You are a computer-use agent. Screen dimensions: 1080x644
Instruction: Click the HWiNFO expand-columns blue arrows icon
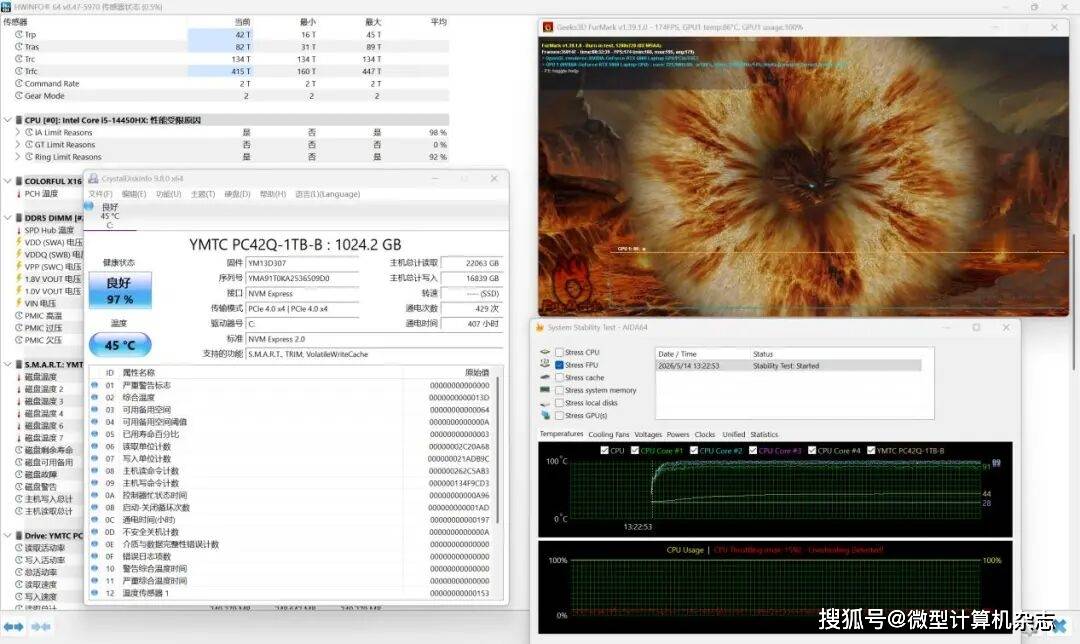(x=13, y=627)
